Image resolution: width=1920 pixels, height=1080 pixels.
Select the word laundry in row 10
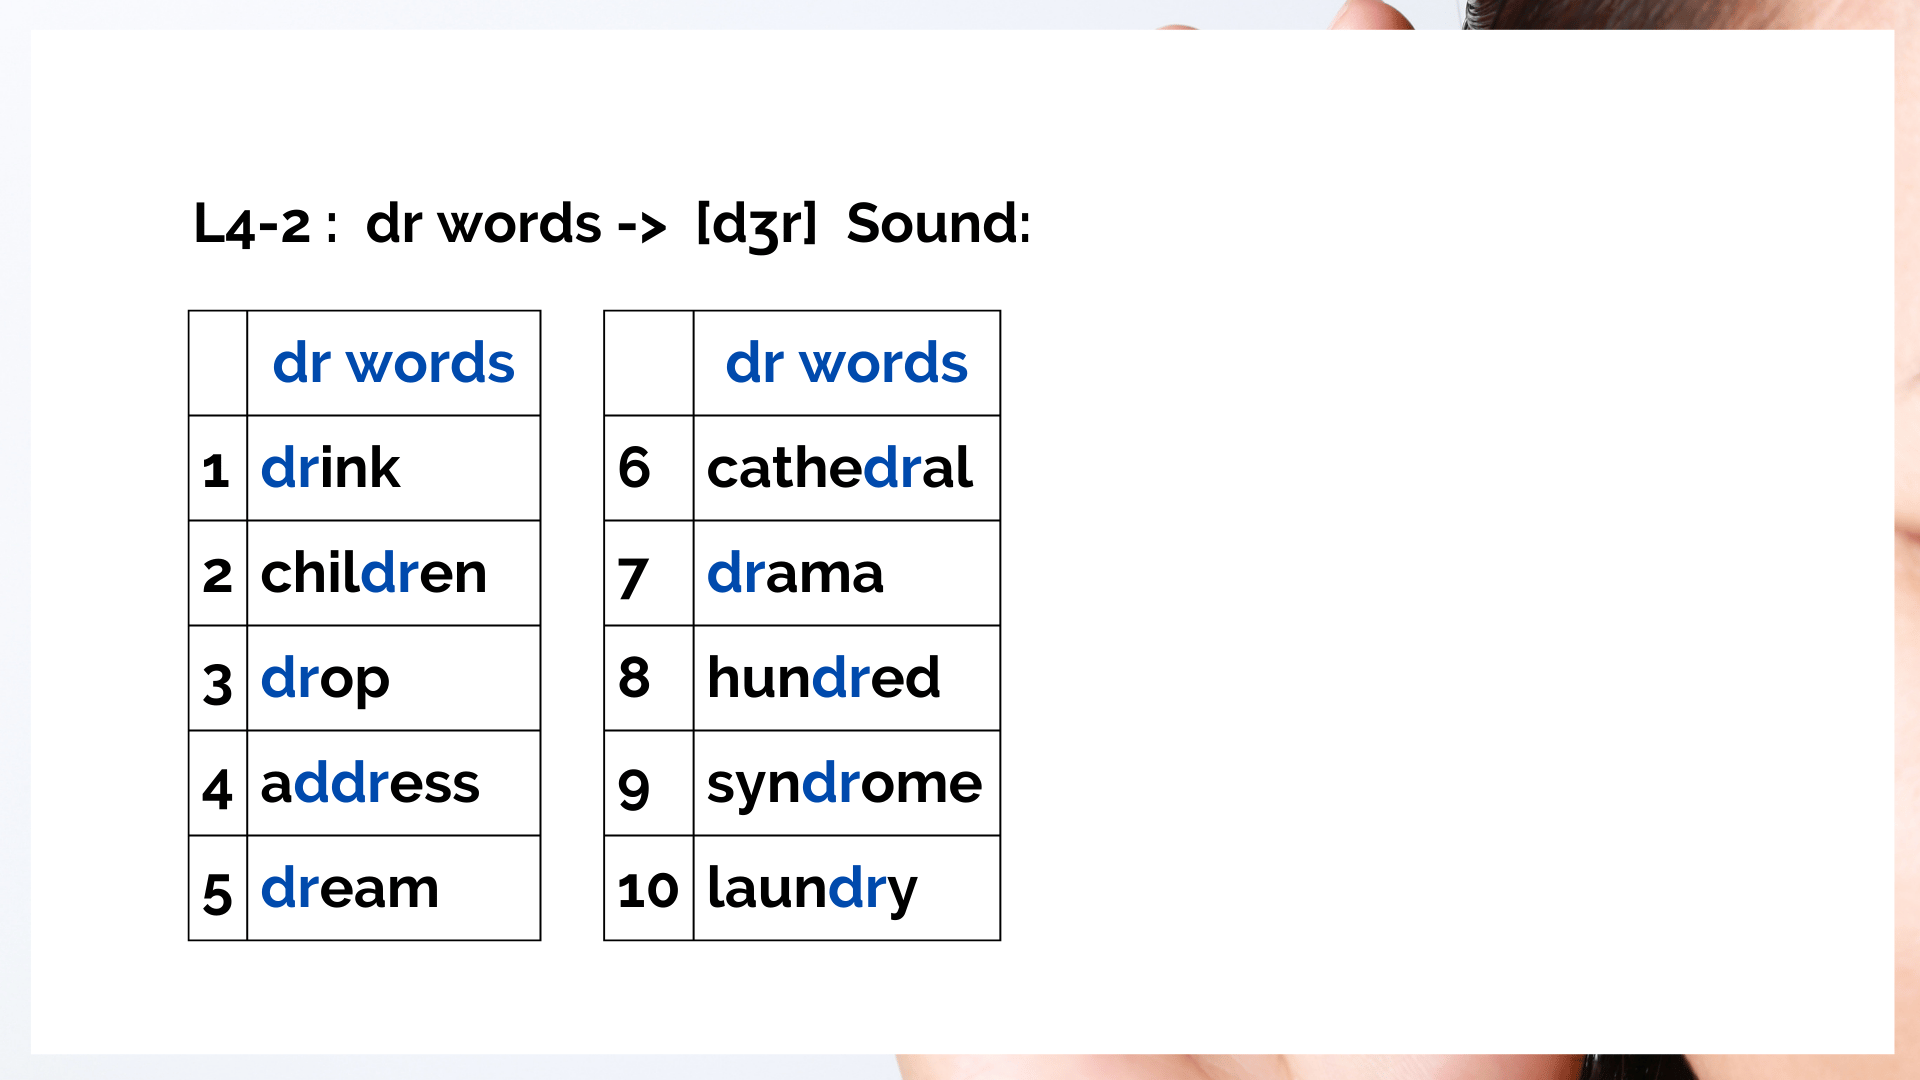[811, 889]
